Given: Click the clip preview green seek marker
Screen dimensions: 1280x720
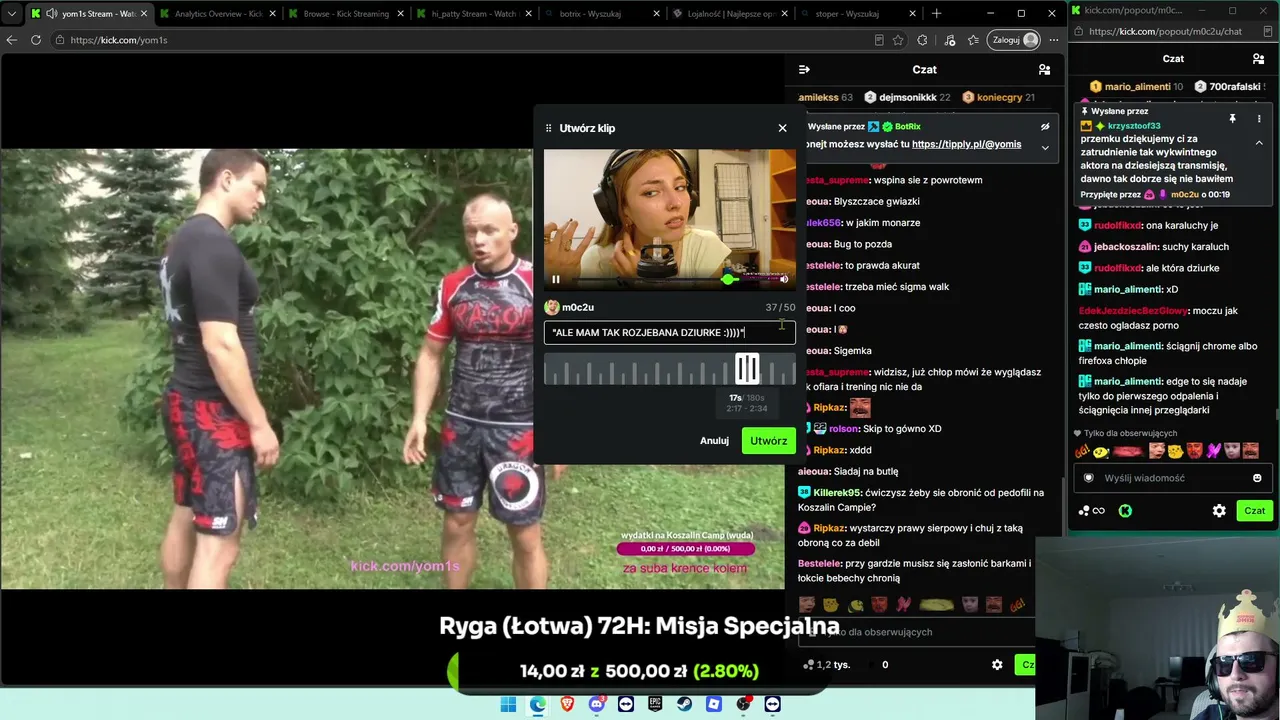Looking at the screenshot, I should click(728, 279).
